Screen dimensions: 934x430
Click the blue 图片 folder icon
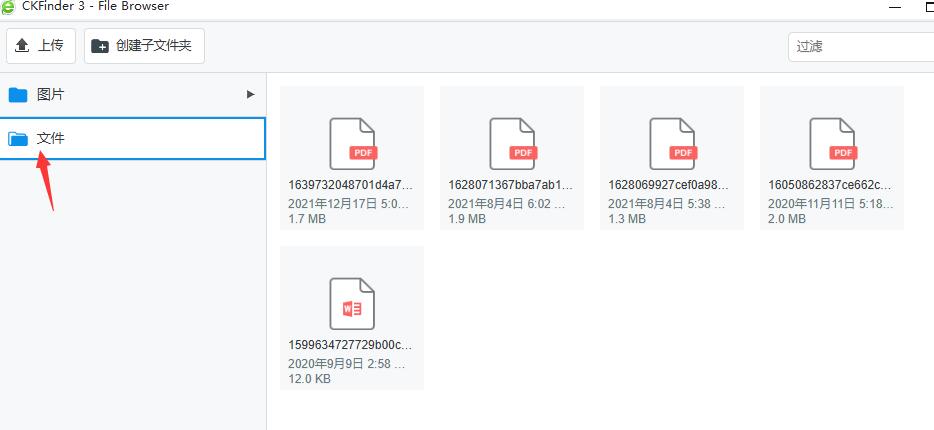(x=18, y=94)
